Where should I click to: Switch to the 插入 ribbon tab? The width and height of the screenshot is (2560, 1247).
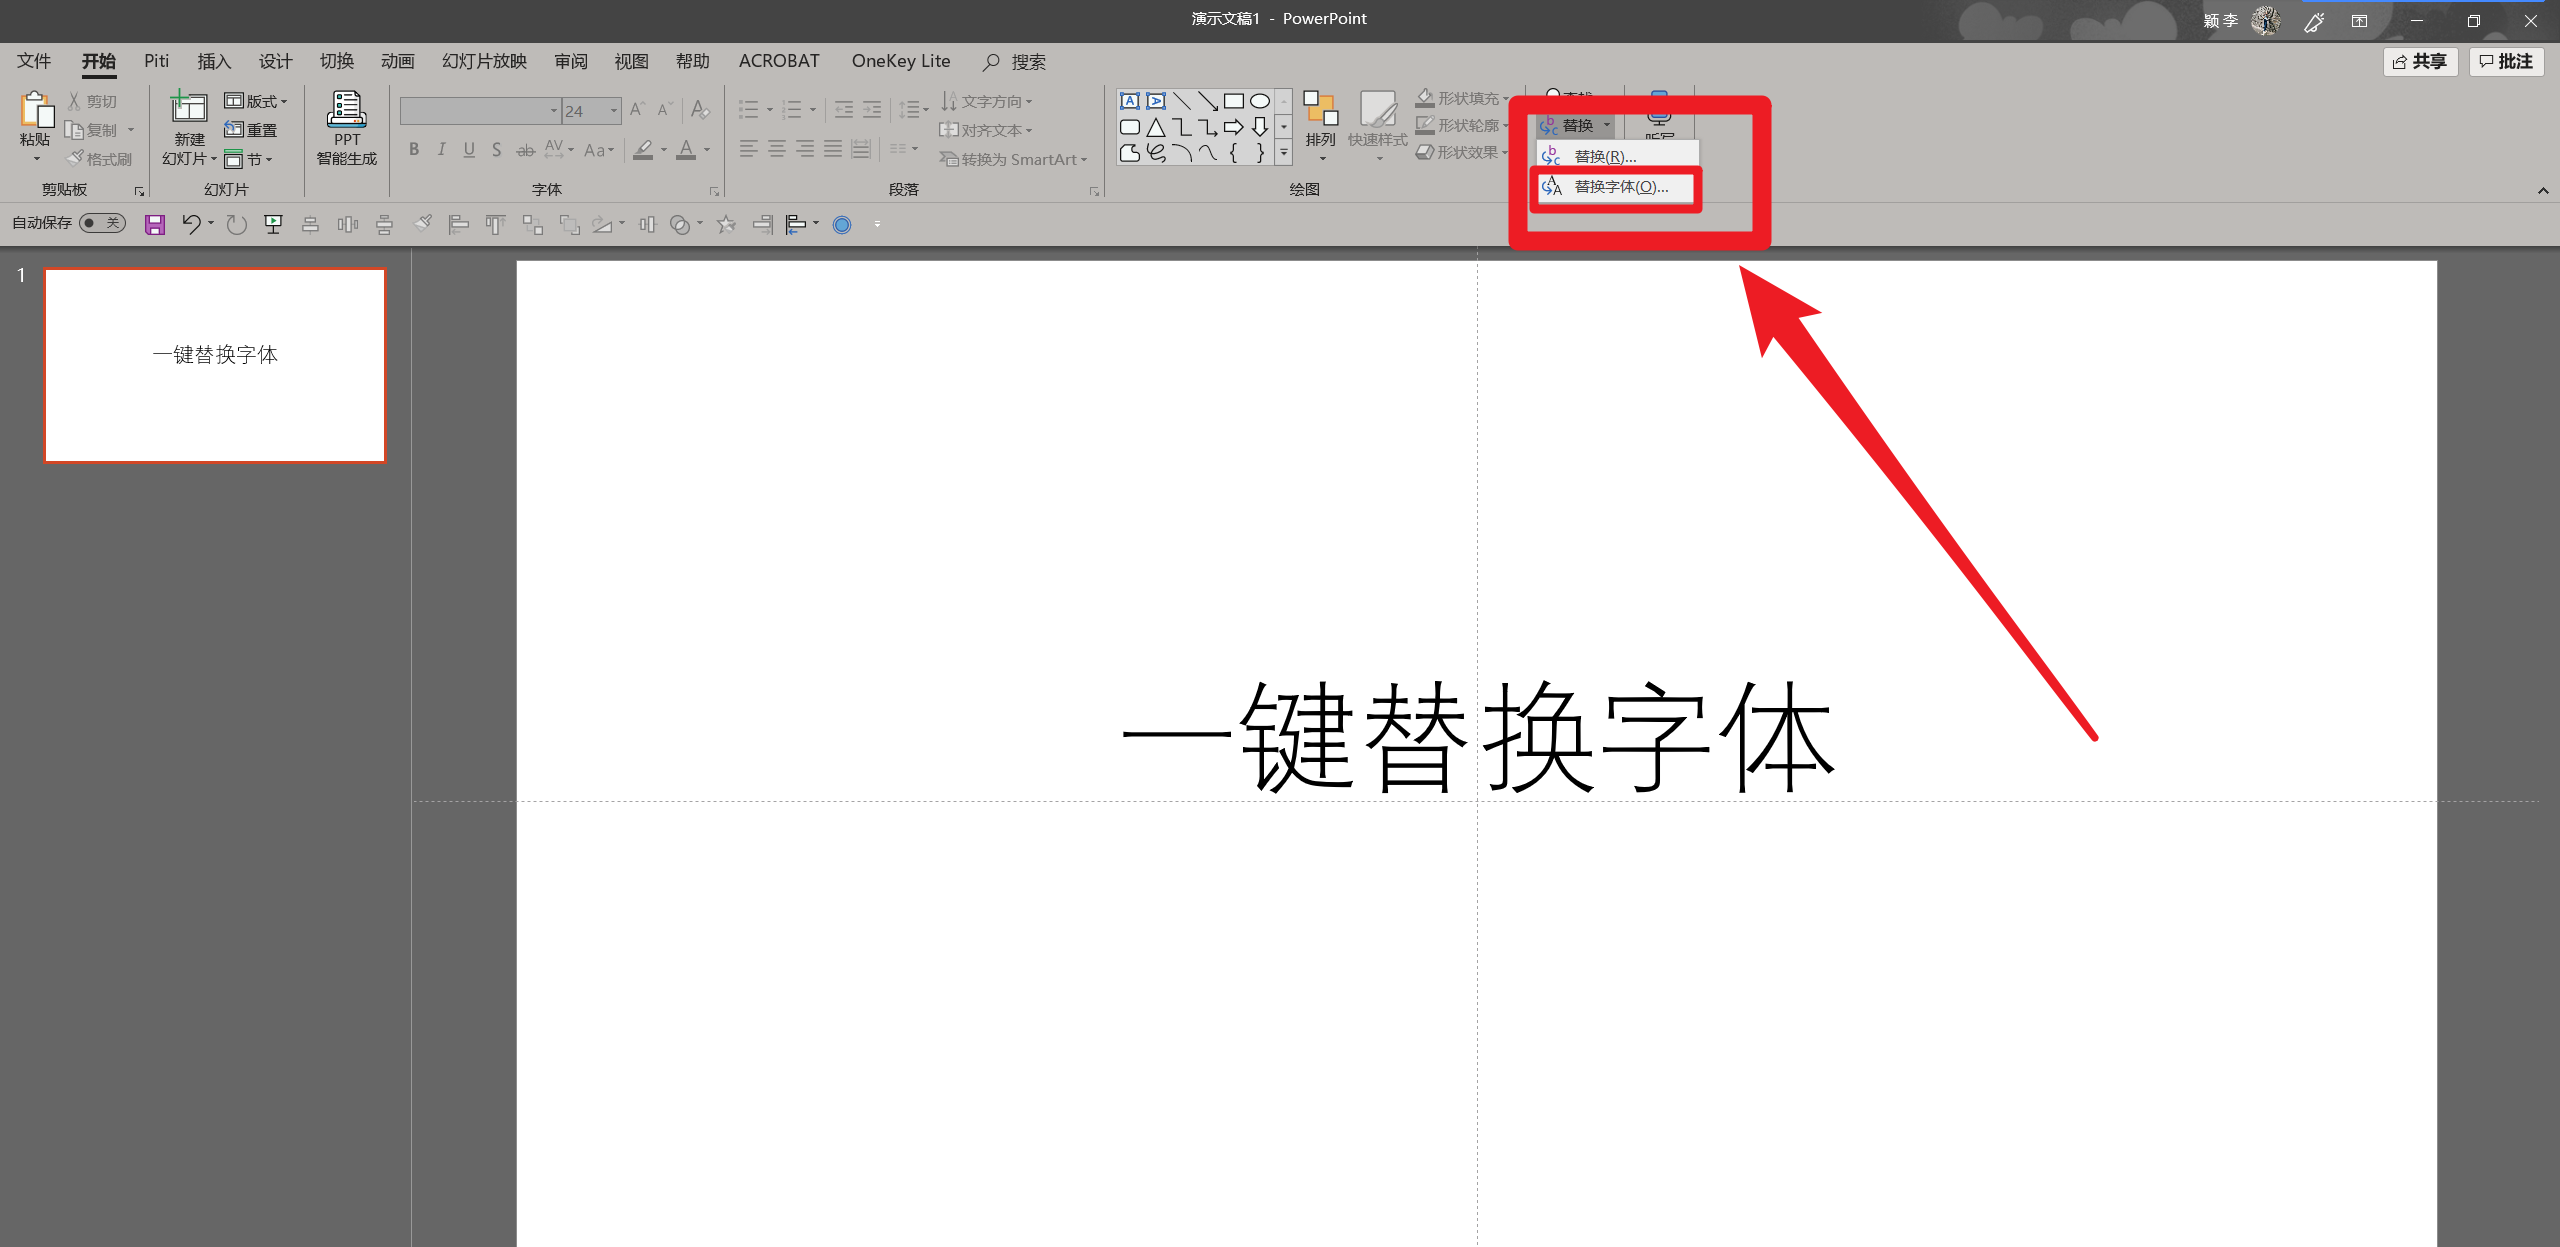point(214,62)
